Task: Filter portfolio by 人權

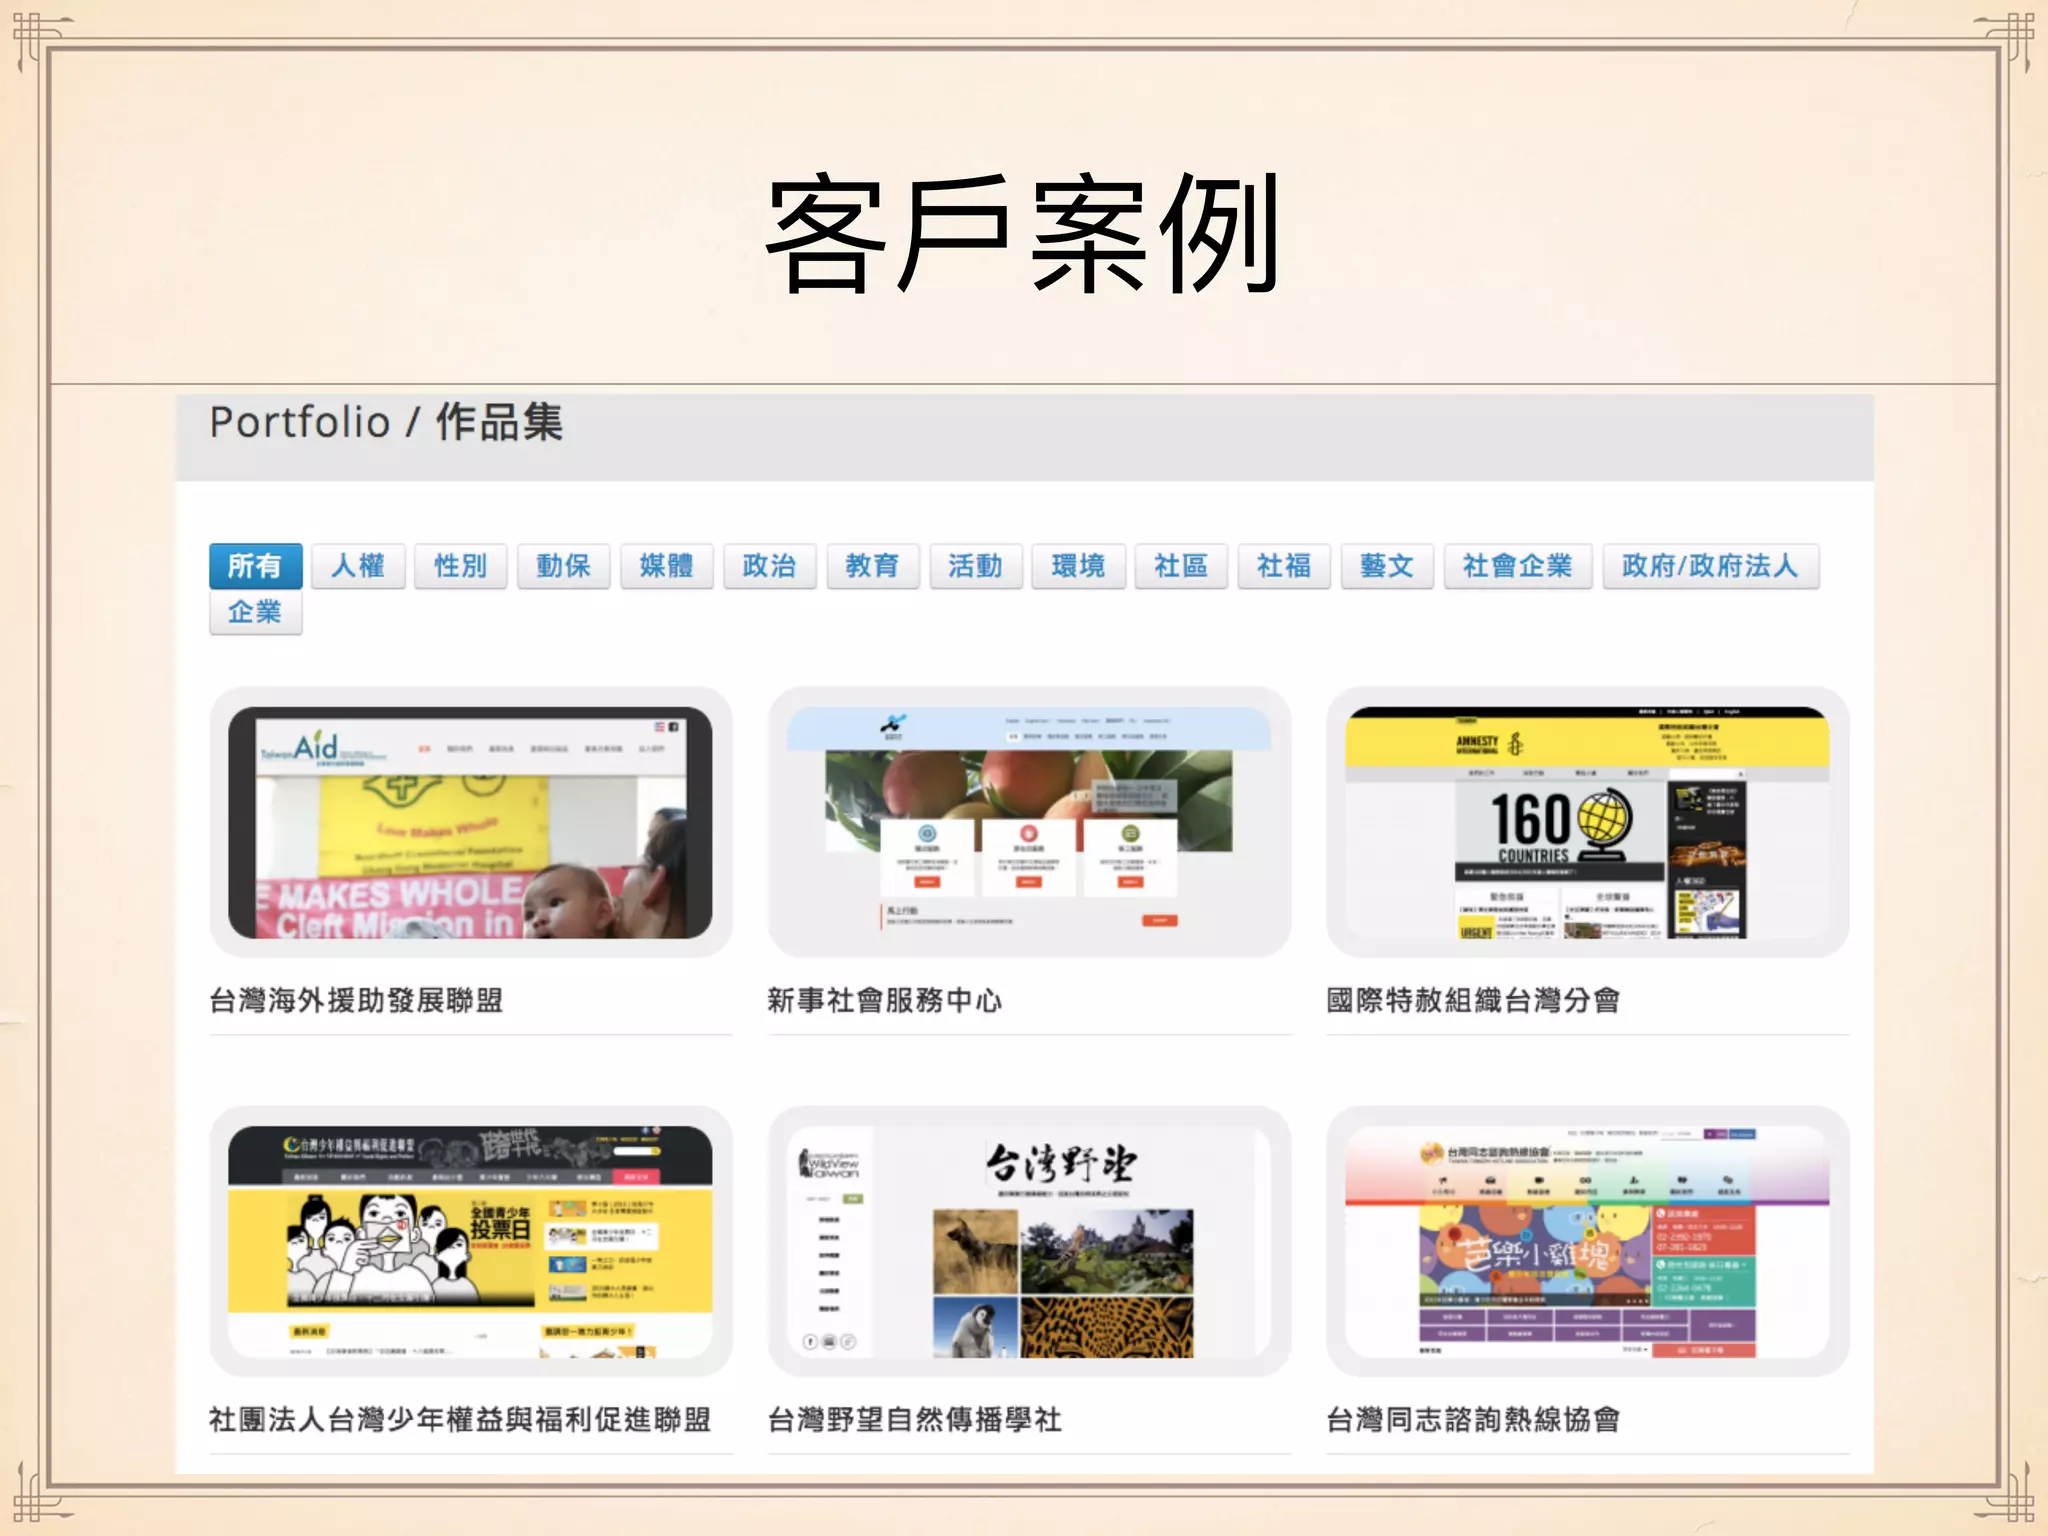Action: (x=358, y=566)
